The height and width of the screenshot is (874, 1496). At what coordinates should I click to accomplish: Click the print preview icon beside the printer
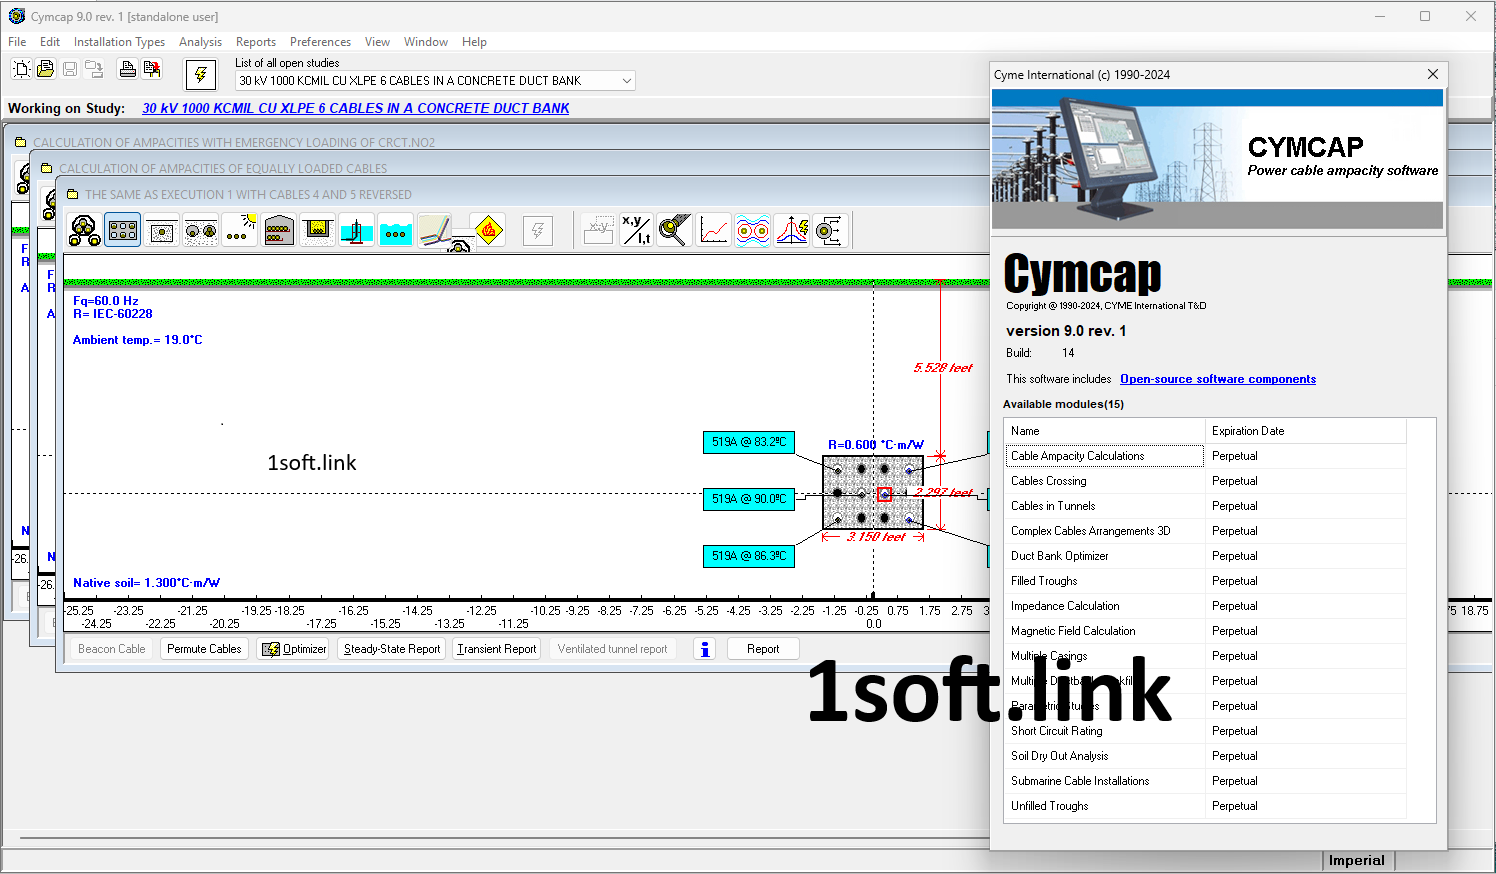click(152, 69)
